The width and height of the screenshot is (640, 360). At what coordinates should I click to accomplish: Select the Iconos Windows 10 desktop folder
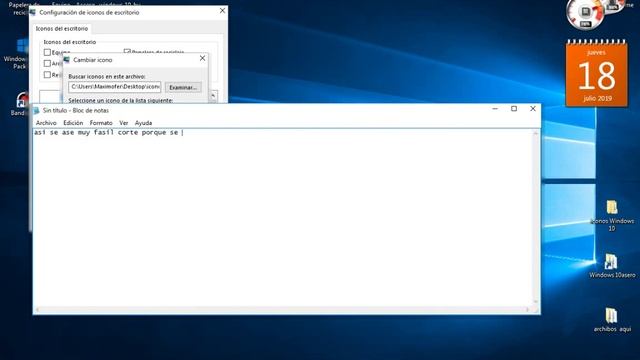point(612,216)
